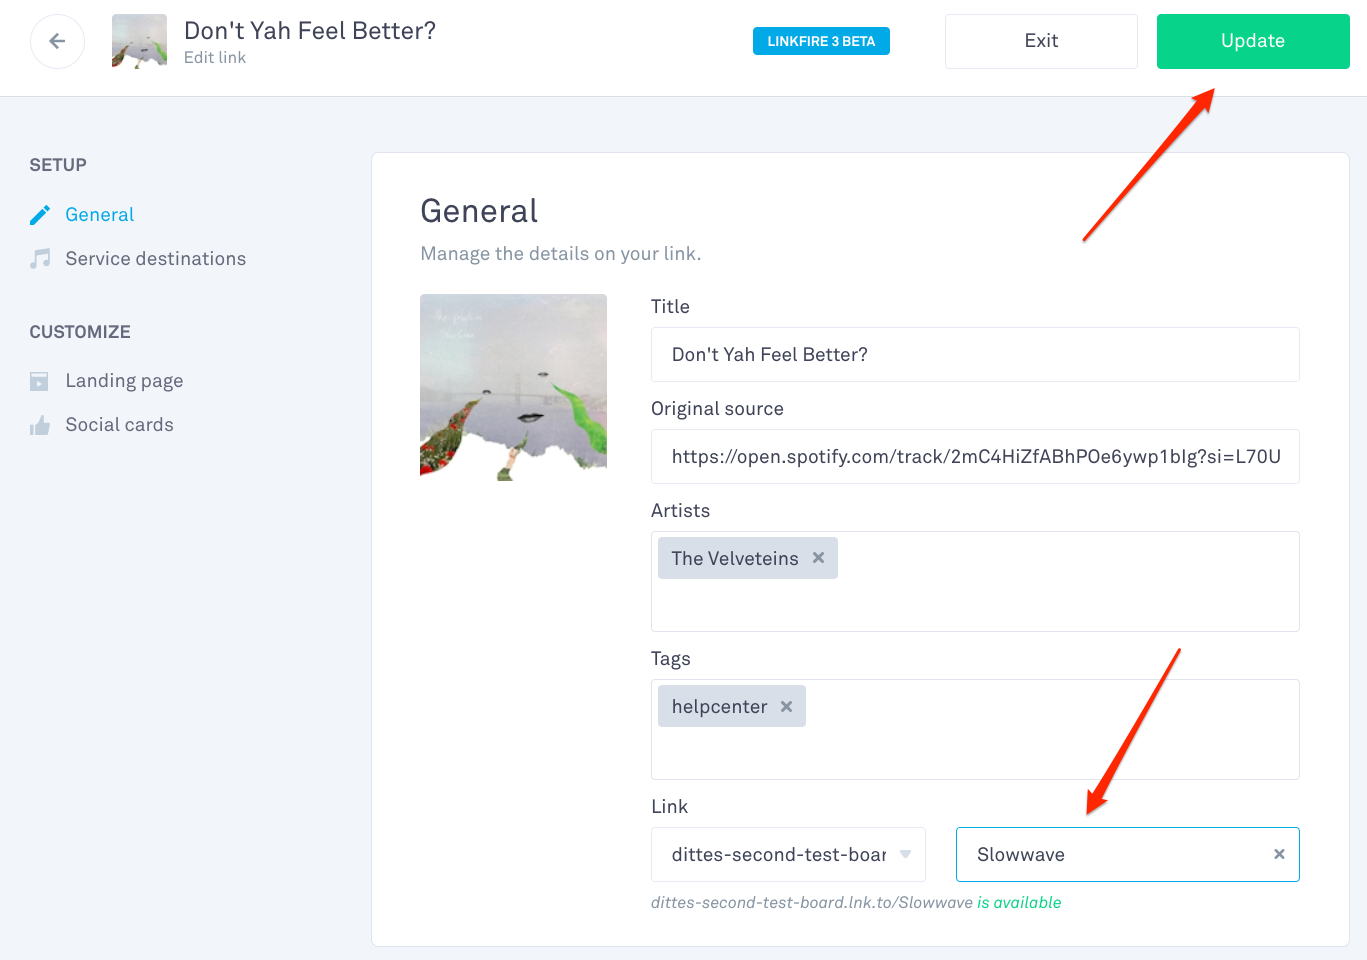Clear the Slowwave link field

click(1279, 854)
